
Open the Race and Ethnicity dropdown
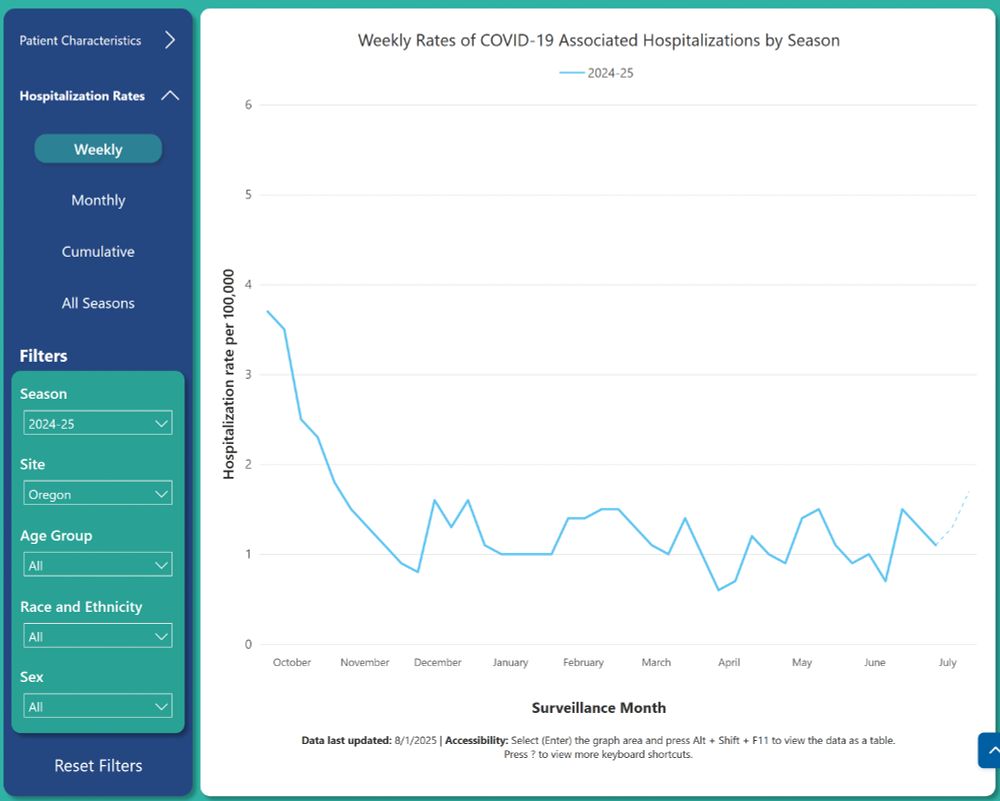(98, 636)
